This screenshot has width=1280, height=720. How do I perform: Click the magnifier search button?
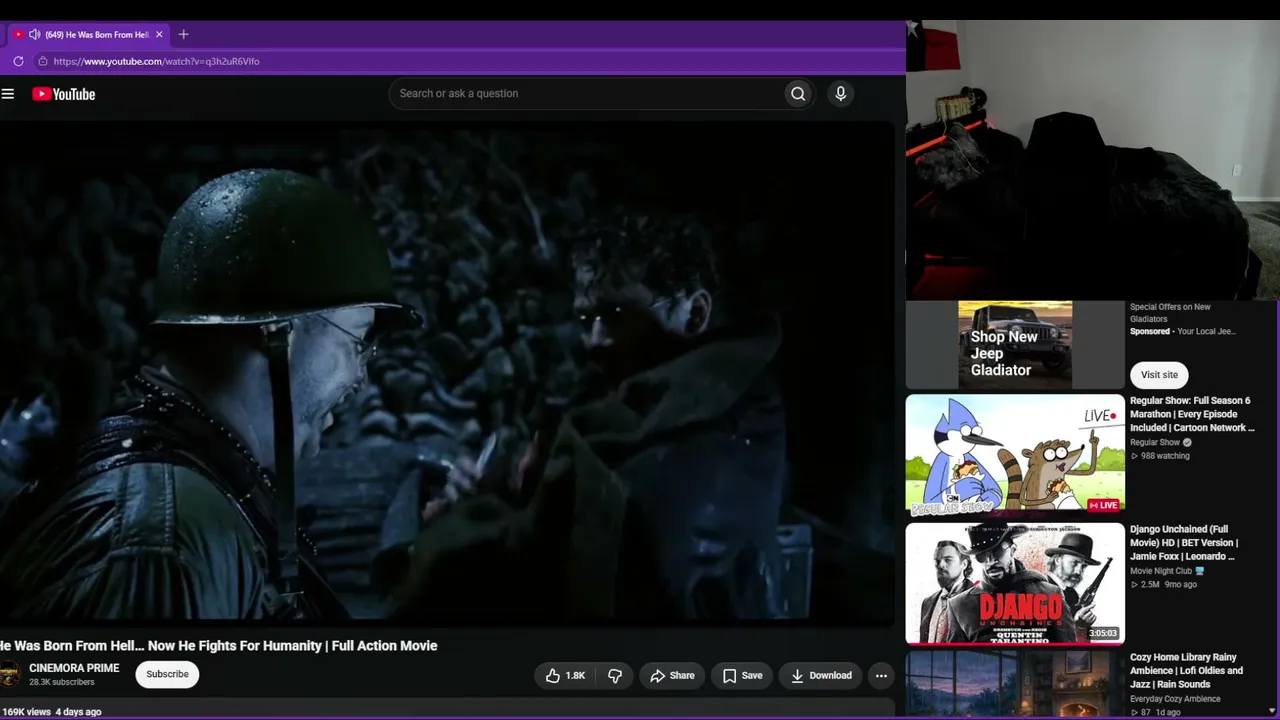pos(798,94)
